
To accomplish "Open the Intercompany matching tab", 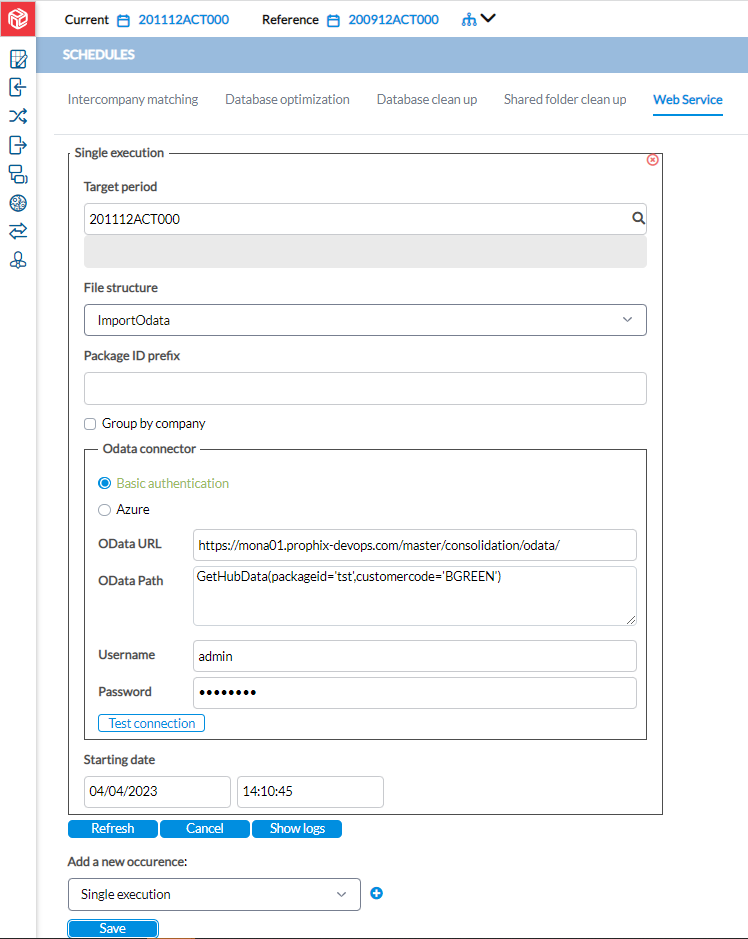I will click(133, 99).
